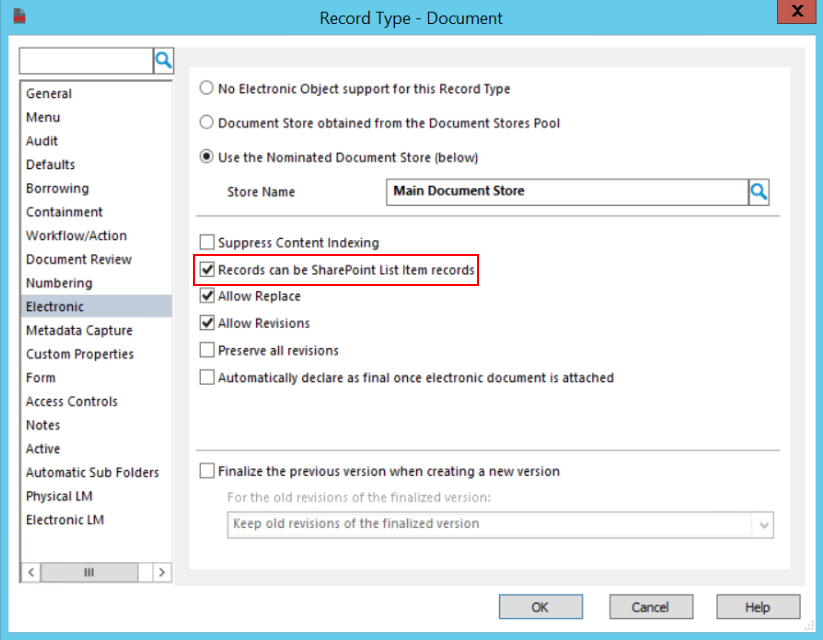Choose Document Store obtained from Pool option
Screen dimensions: 823x640
(207, 123)
